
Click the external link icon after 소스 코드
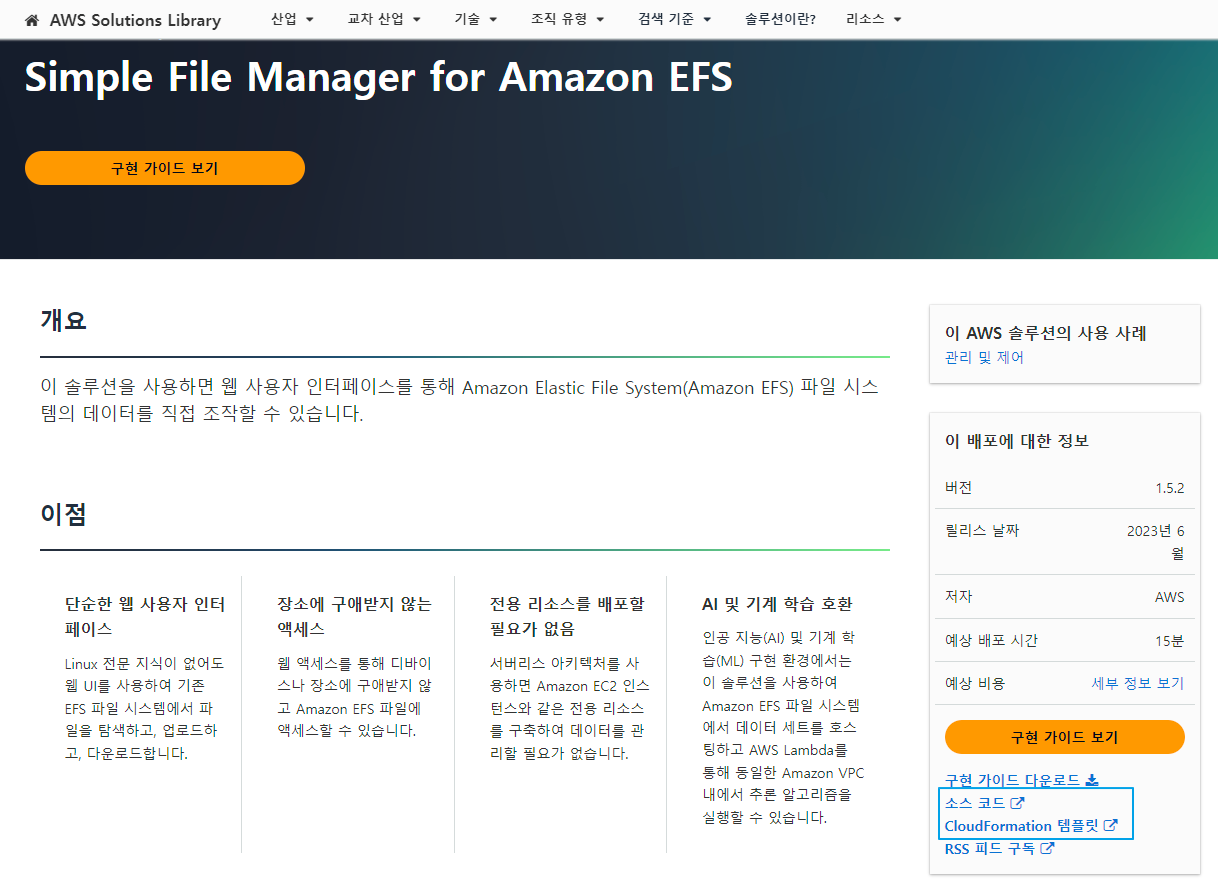coord(1017,803)
